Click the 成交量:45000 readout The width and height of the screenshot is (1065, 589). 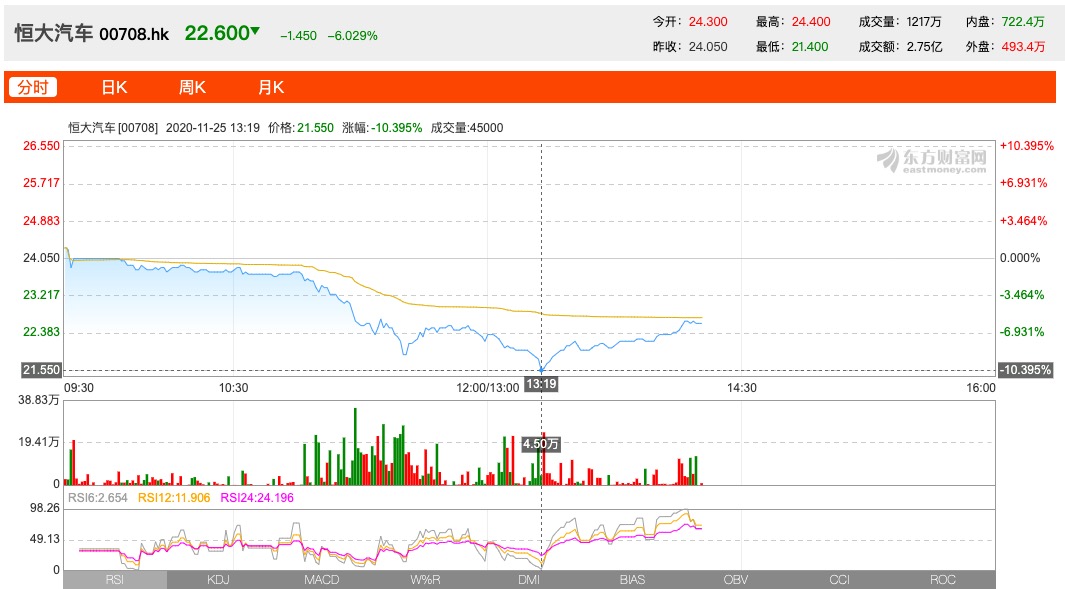[467, 128]
